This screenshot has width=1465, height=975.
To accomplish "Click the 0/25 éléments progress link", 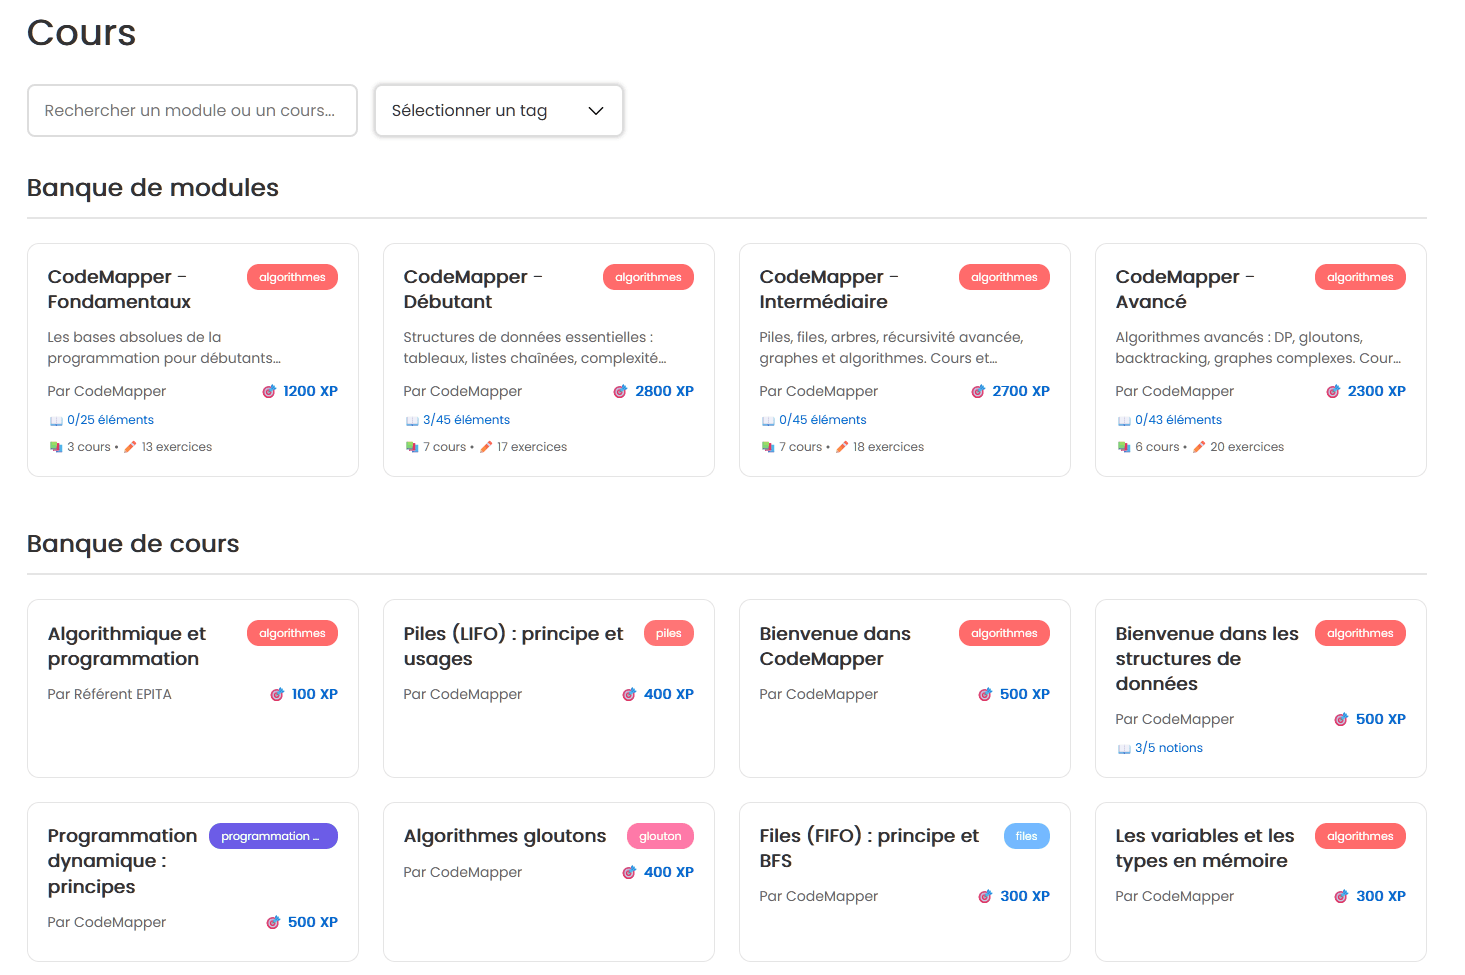I will 110,420.
